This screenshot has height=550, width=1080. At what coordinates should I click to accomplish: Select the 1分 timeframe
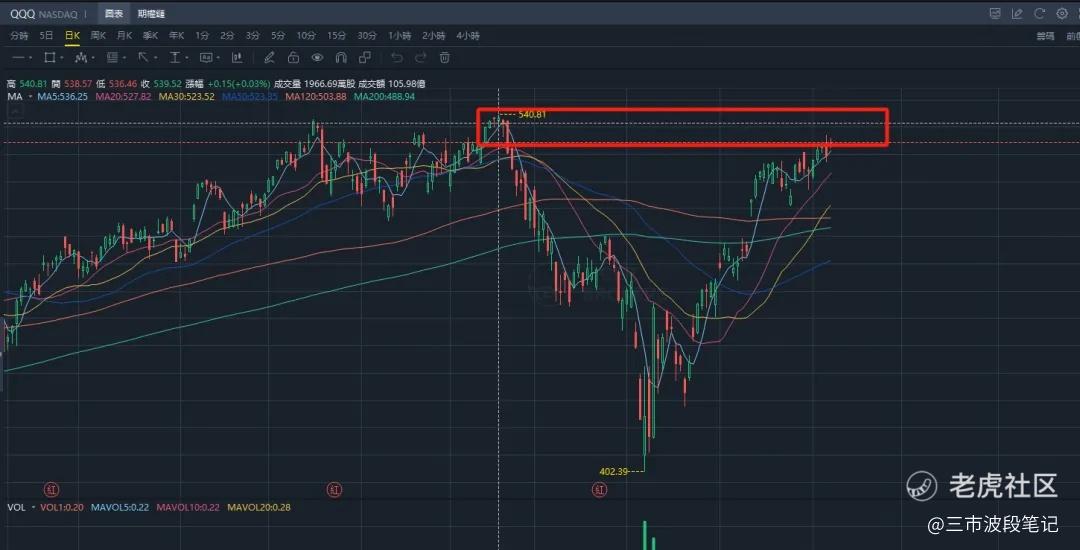[x=202, y=36]
